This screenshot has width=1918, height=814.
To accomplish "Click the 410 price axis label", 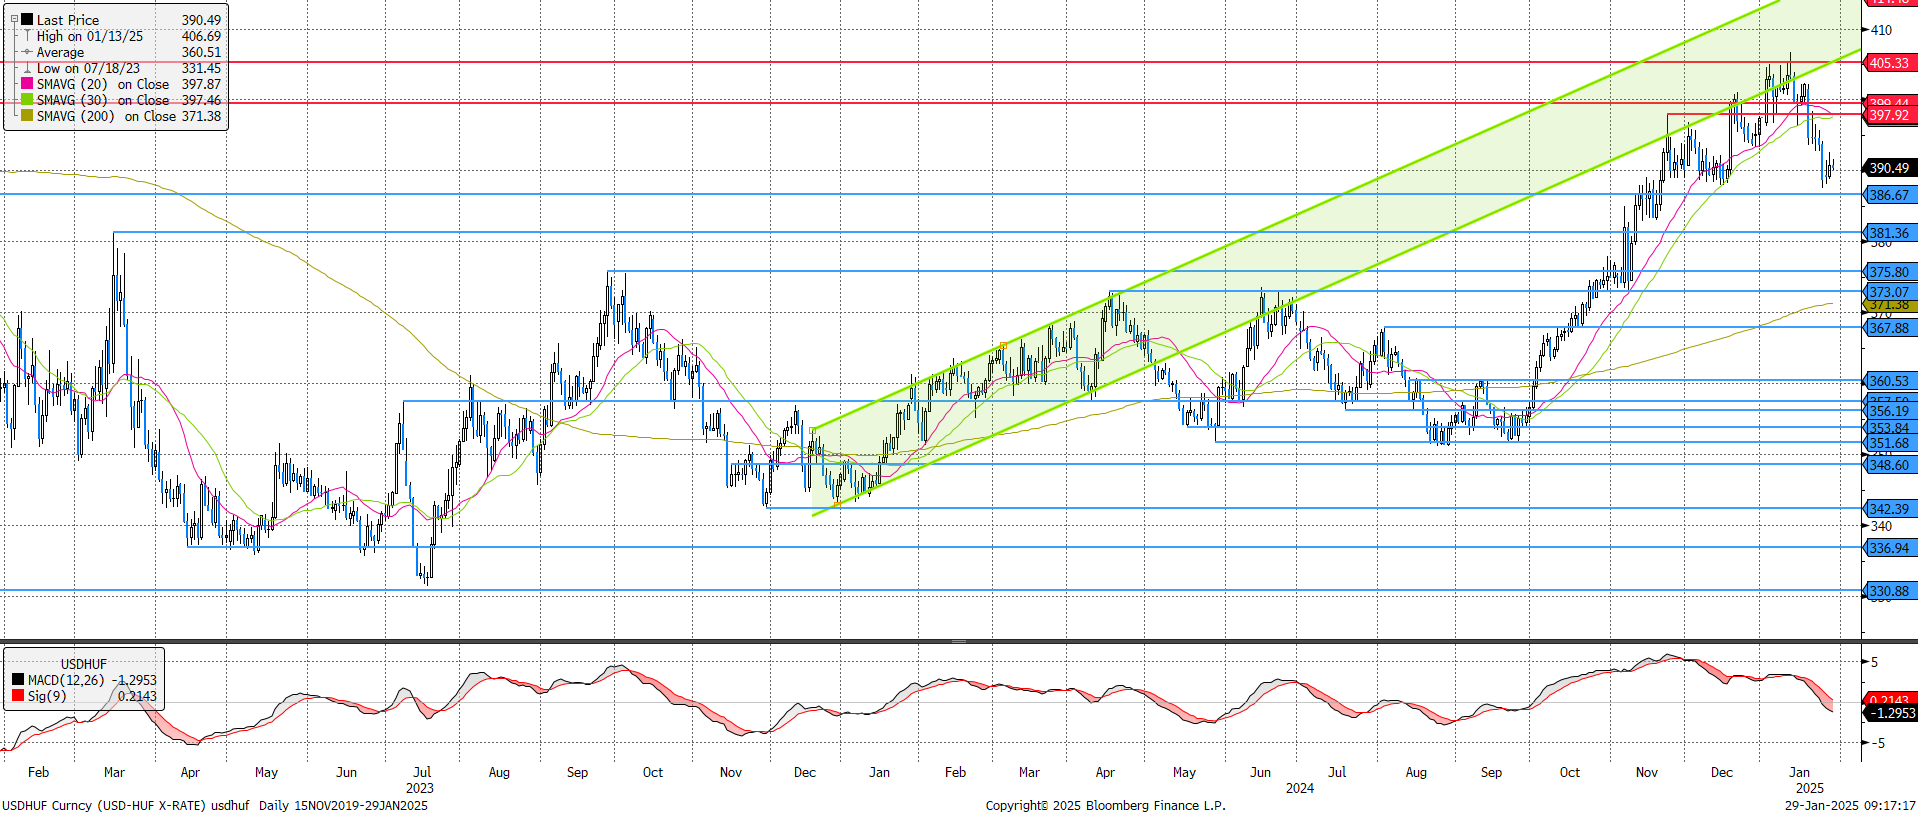I will coord(1881,30).
